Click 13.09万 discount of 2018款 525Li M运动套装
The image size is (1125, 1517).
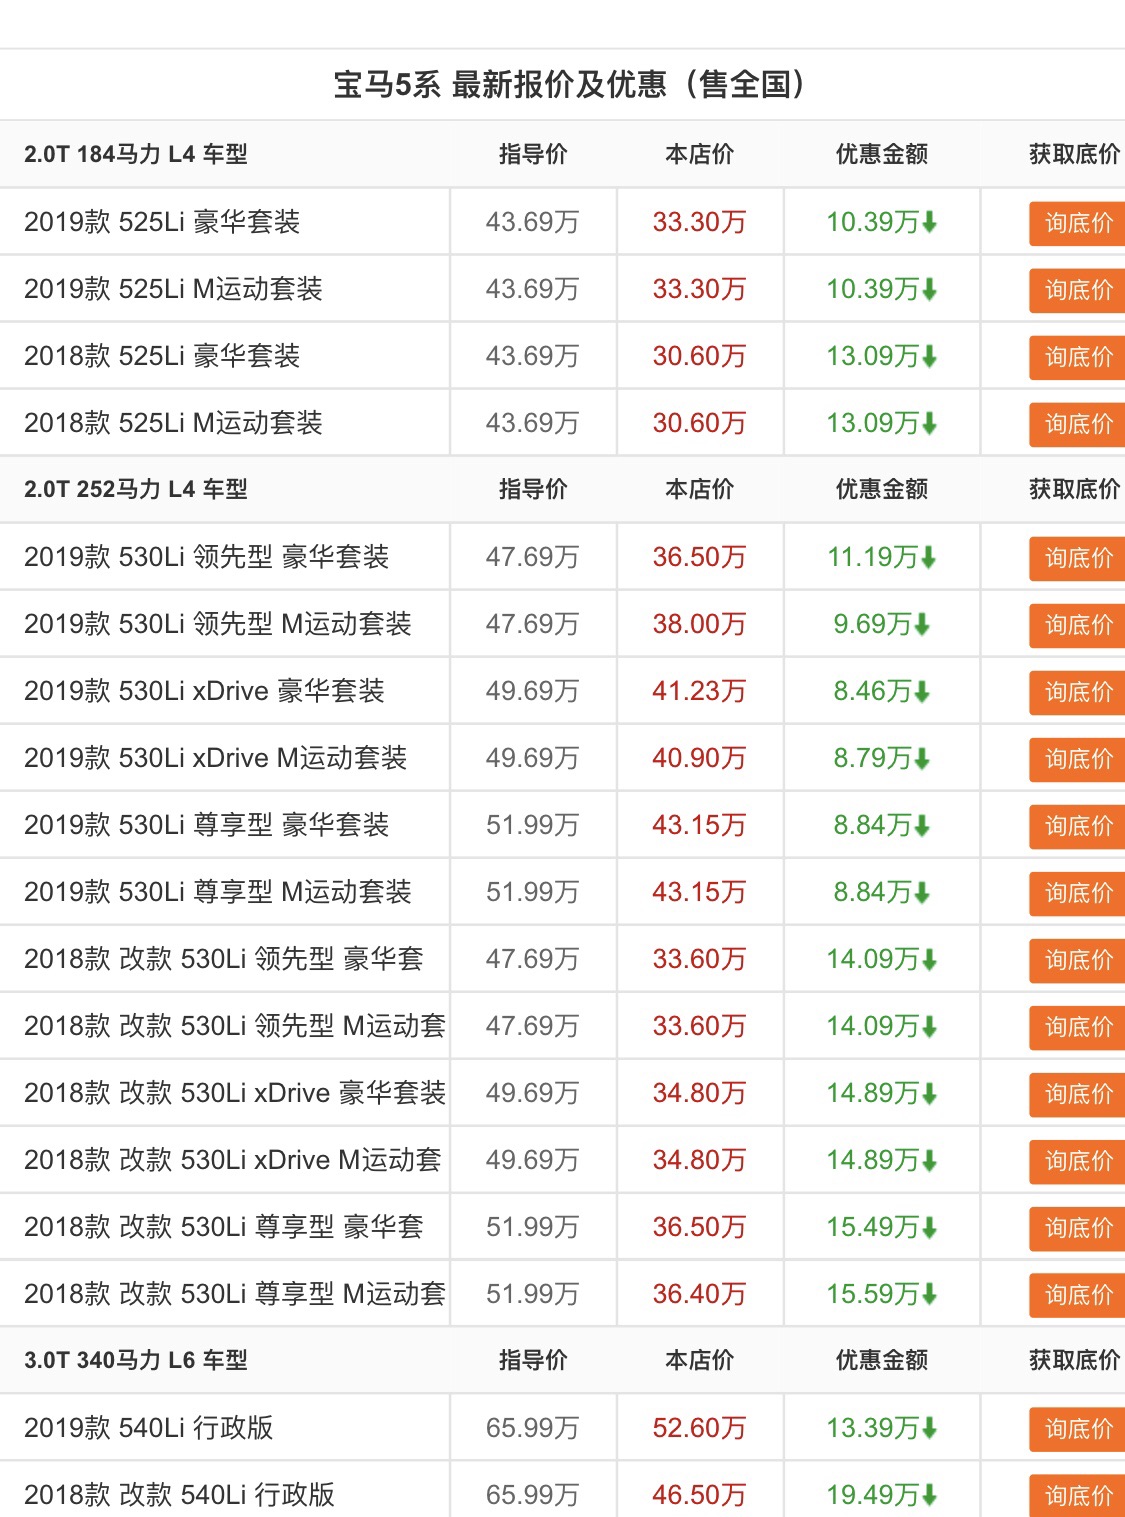[882, 423]
